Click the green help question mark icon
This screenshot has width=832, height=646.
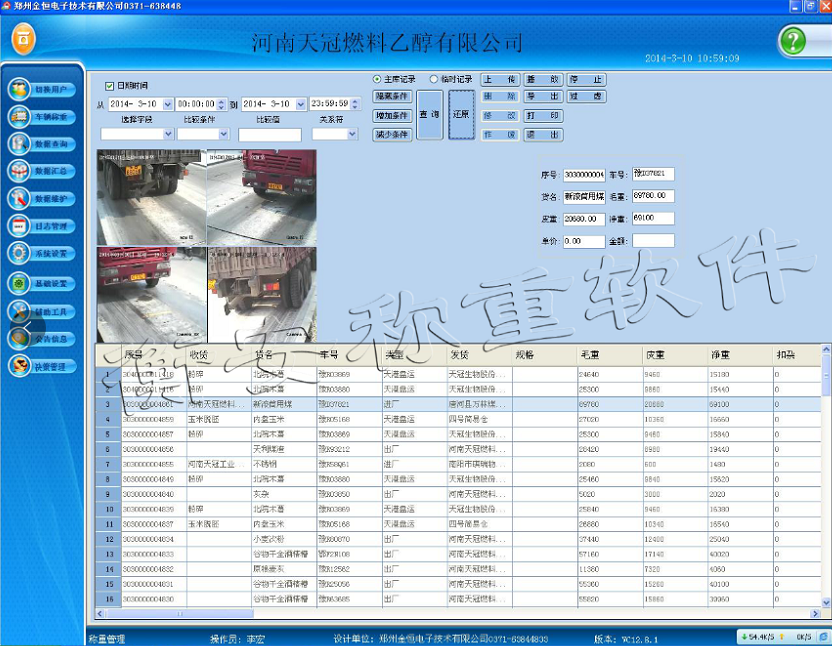[793, 41]
